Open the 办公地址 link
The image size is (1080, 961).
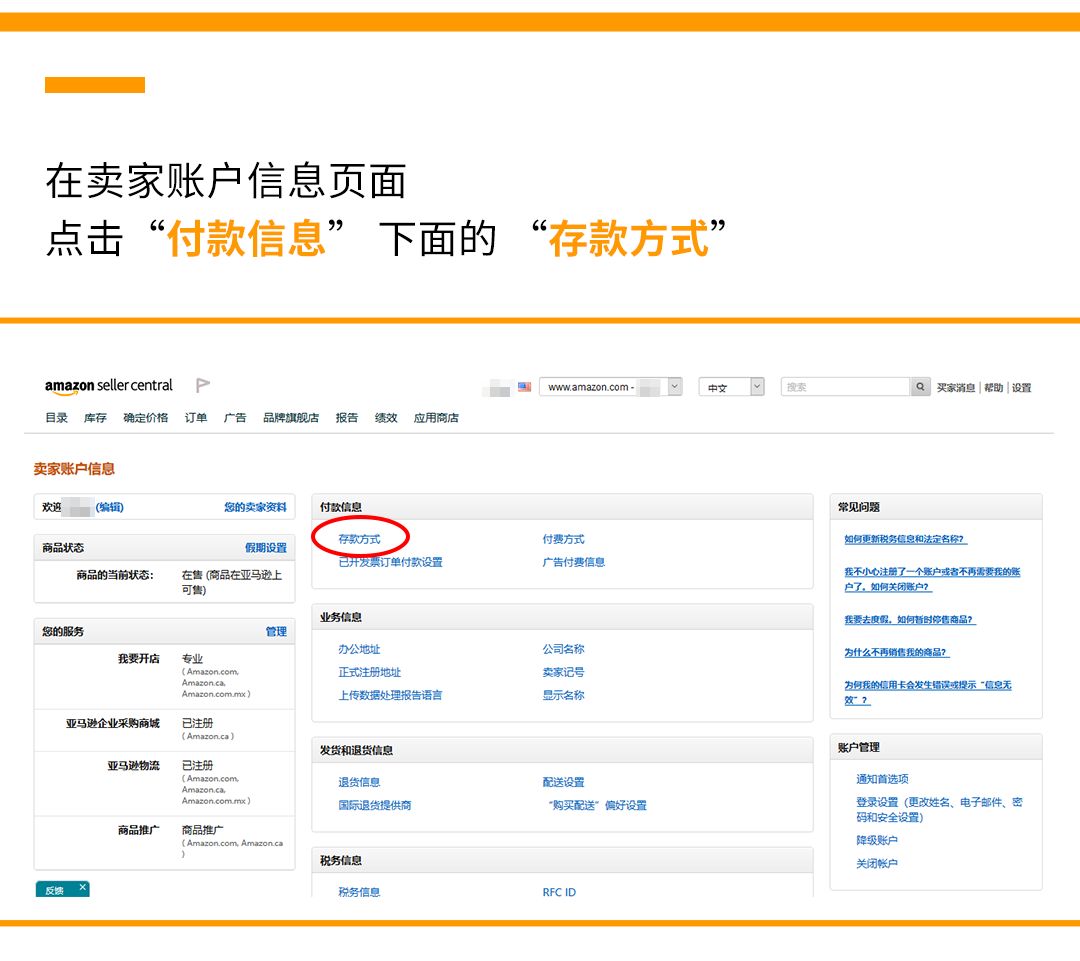(x=359, y=649)
